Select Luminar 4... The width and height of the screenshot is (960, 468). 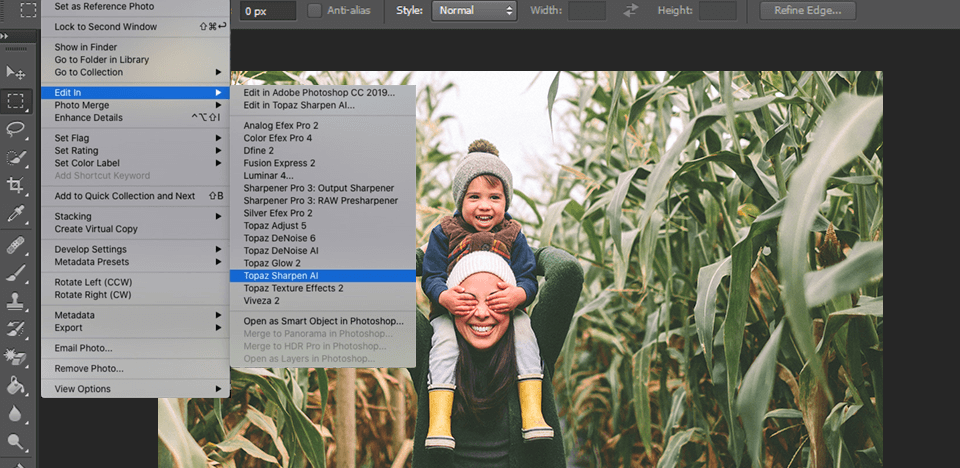click(x=323, y=176)
